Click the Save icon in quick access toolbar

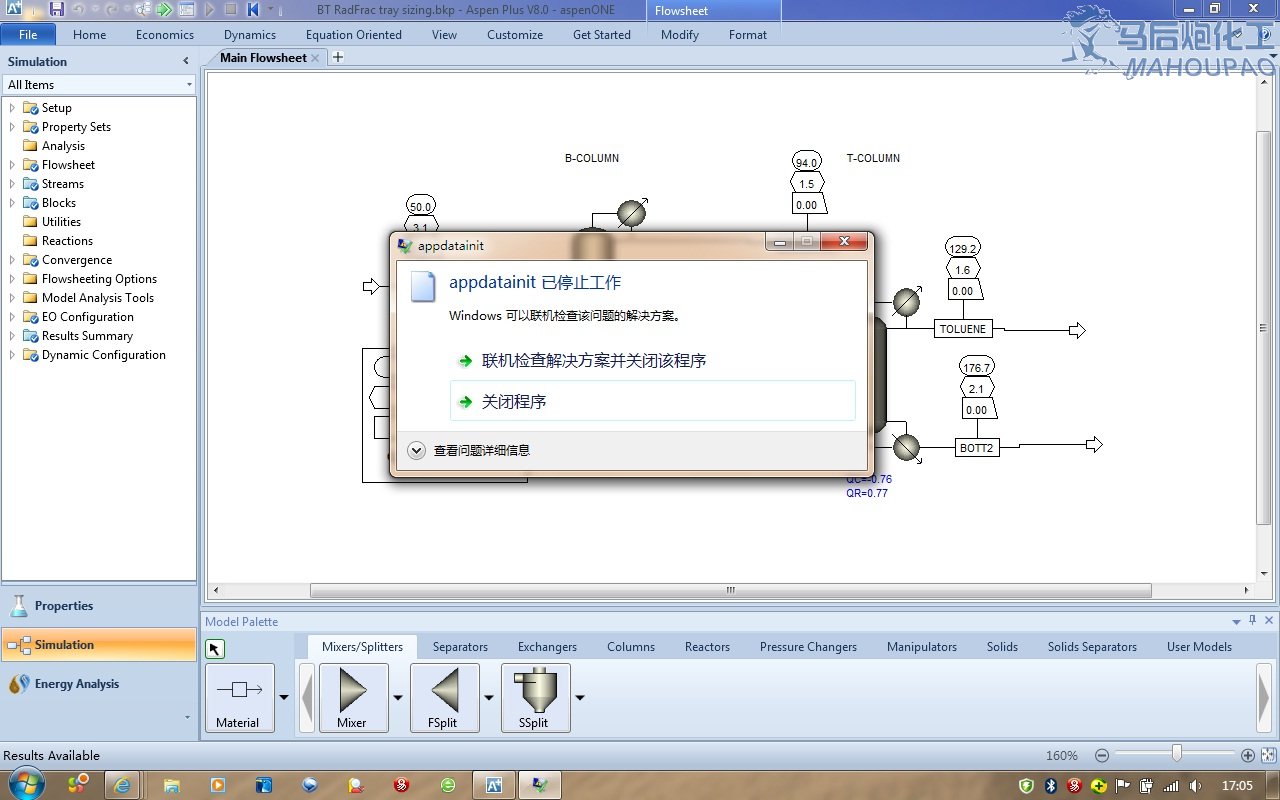point(56,9)
